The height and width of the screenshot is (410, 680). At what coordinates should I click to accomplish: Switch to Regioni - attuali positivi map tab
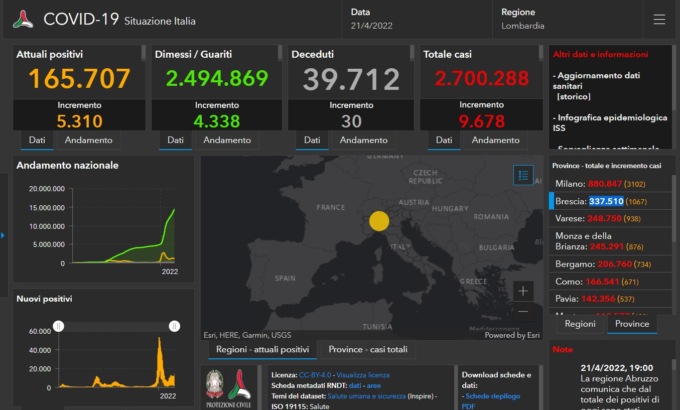point(262,350)
